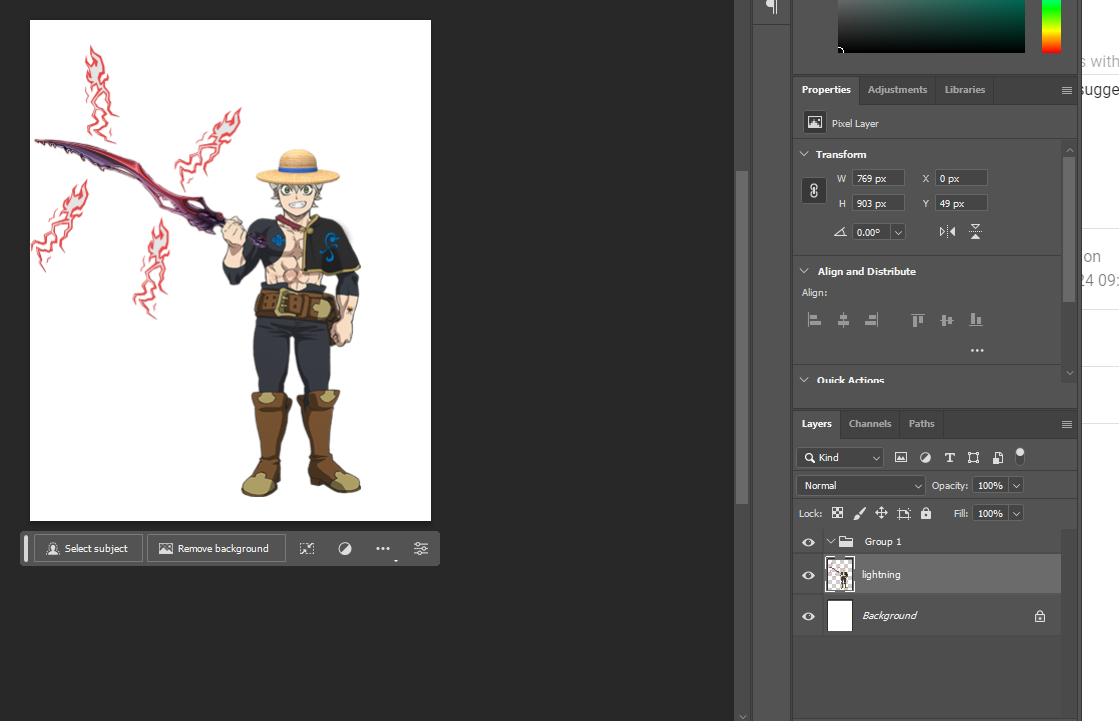
Task: Click the Align top edges icon
Action: (x=918, y=320)
